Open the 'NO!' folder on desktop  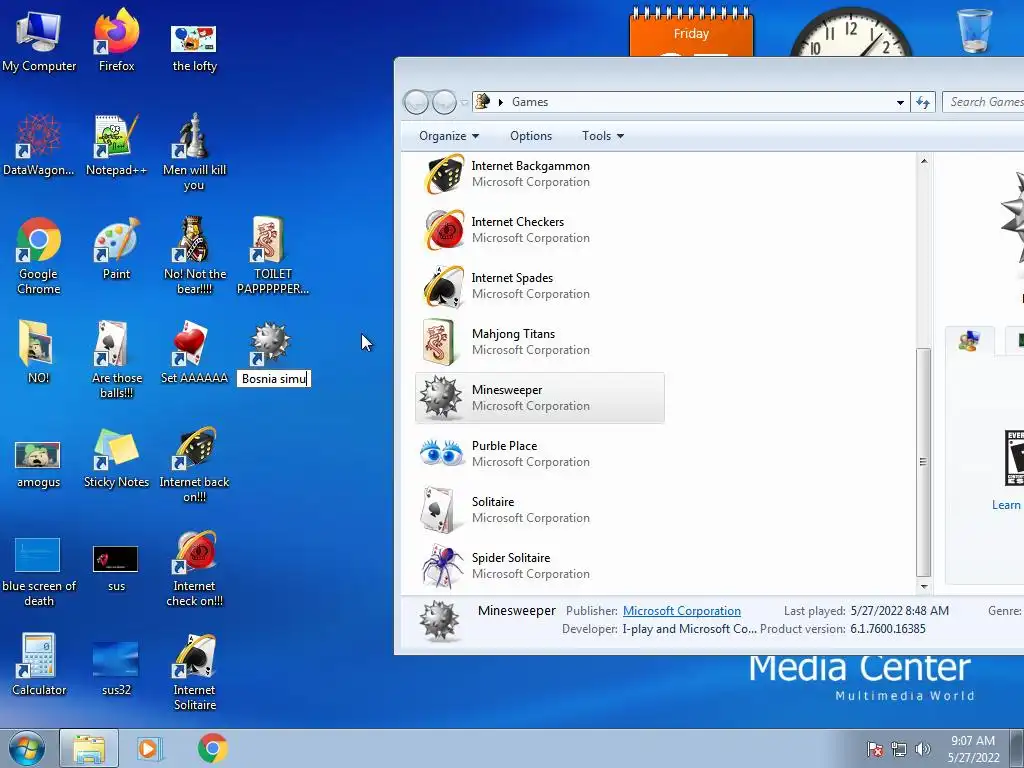pyautogui.click(x=39, y=351)
